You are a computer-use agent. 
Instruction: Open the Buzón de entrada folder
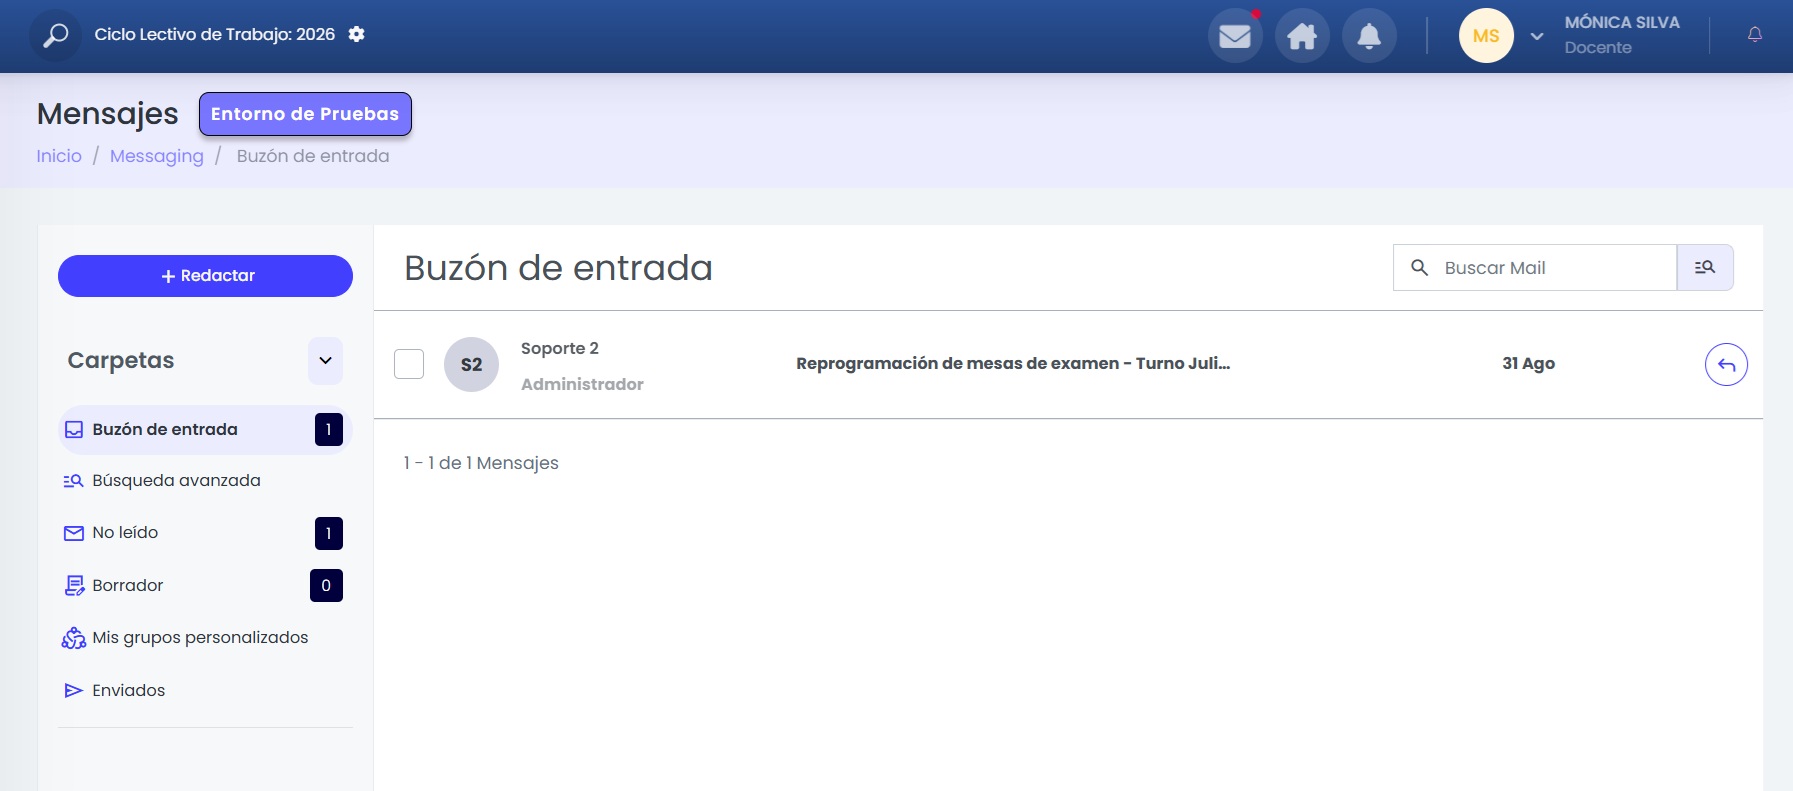pyautogui.click(x=205, y=429)
